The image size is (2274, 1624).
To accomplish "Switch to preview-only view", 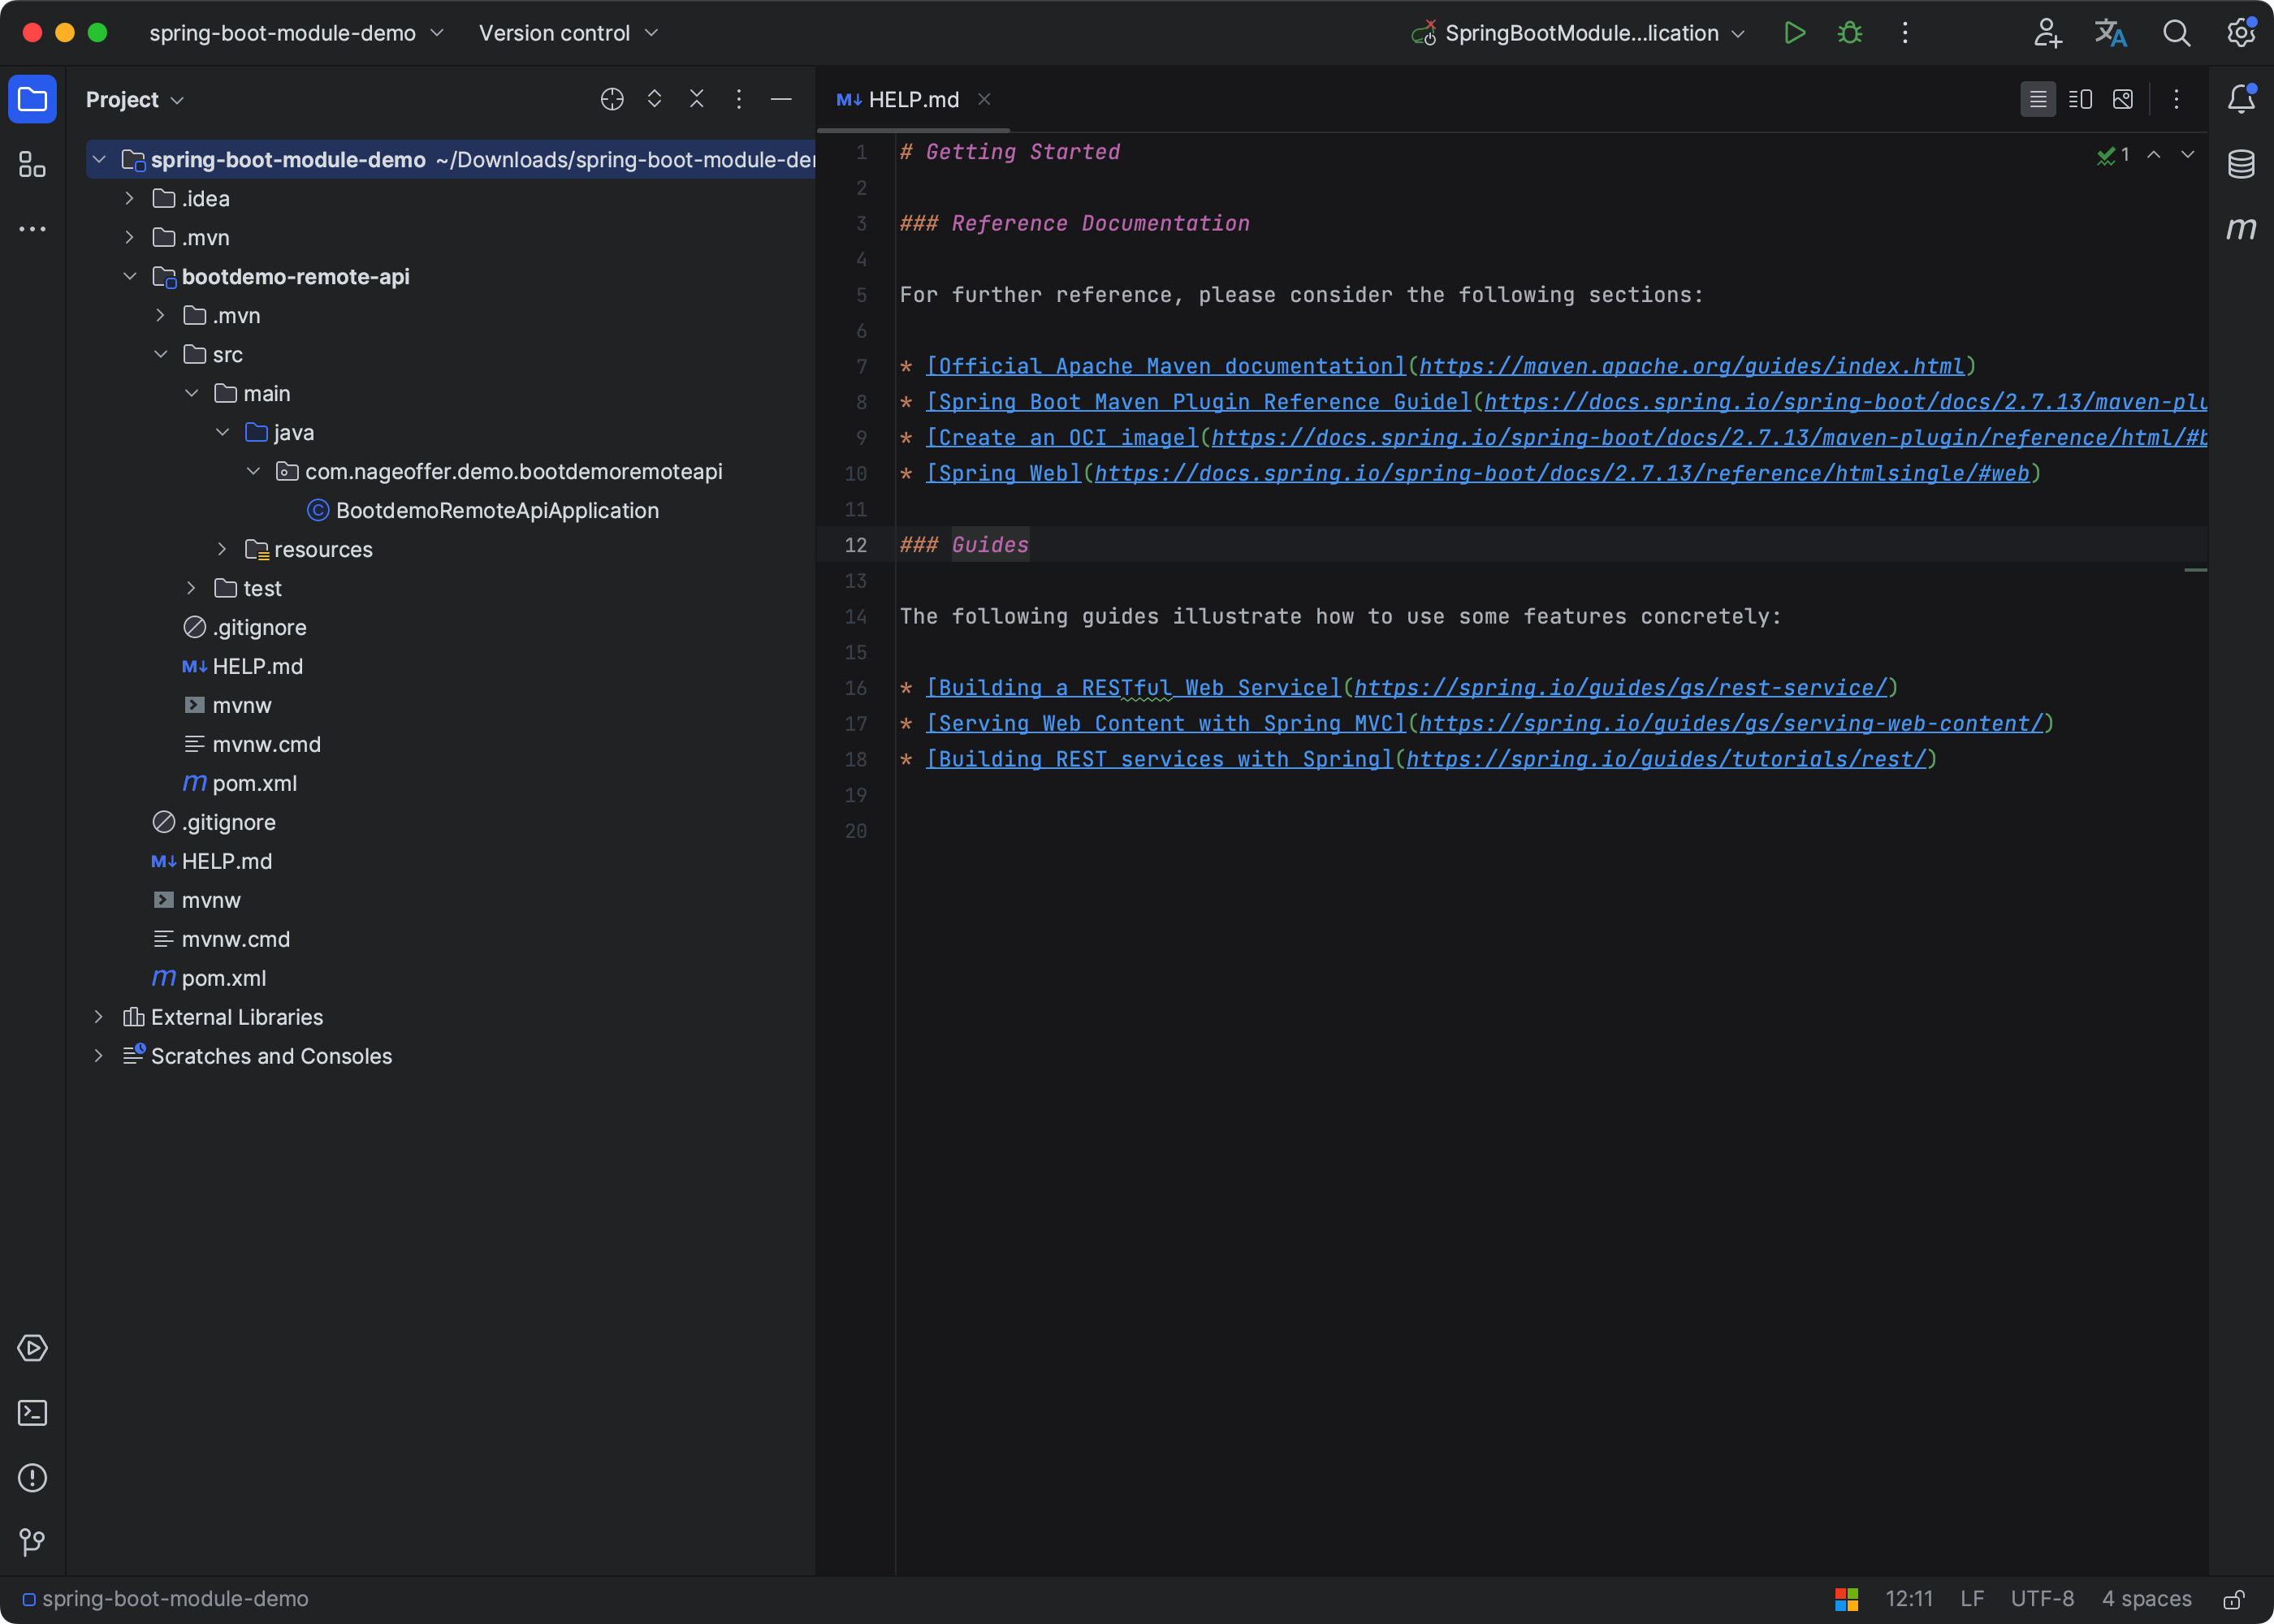I will (x=2122, y=99).
